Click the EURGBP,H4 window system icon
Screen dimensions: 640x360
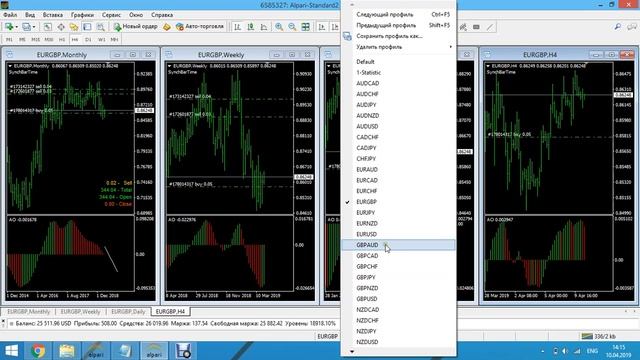click(487, 55)
